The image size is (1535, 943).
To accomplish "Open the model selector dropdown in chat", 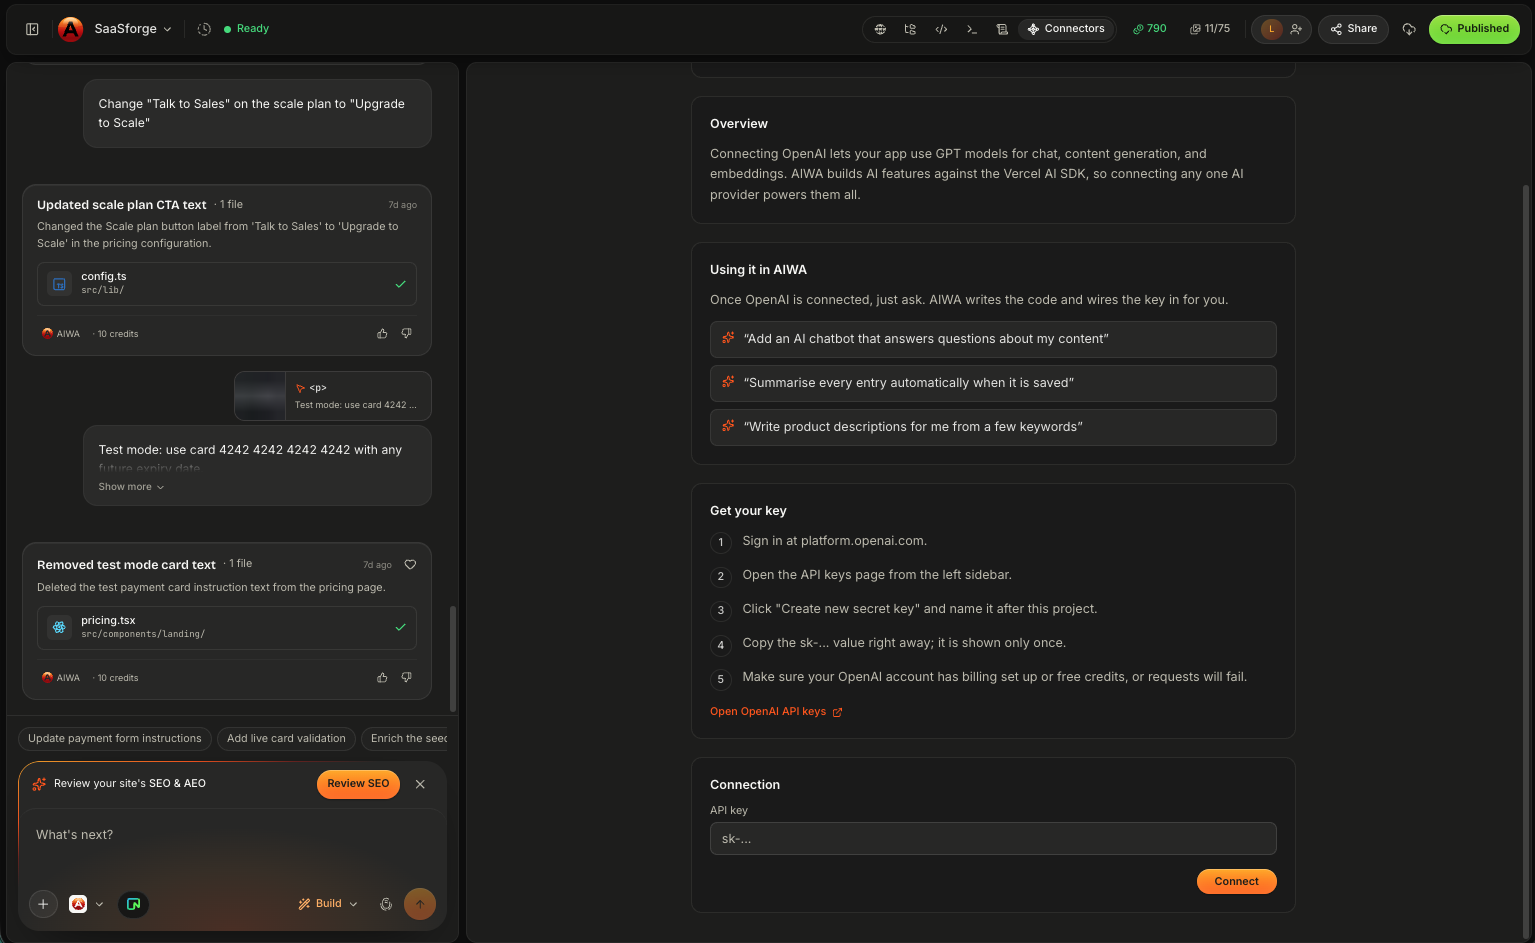I will (x=86, y=904).
